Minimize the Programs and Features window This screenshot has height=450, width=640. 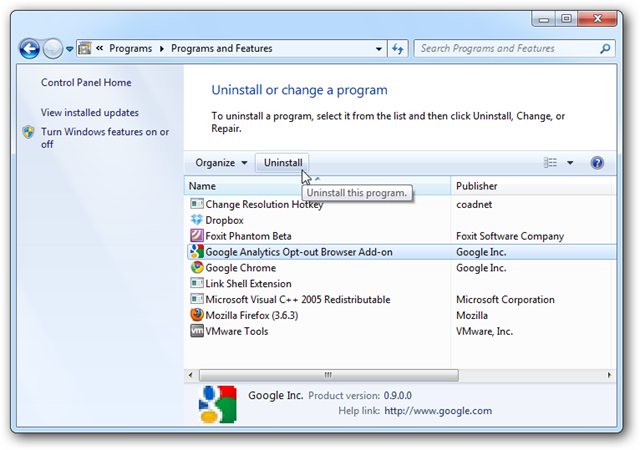543,19
